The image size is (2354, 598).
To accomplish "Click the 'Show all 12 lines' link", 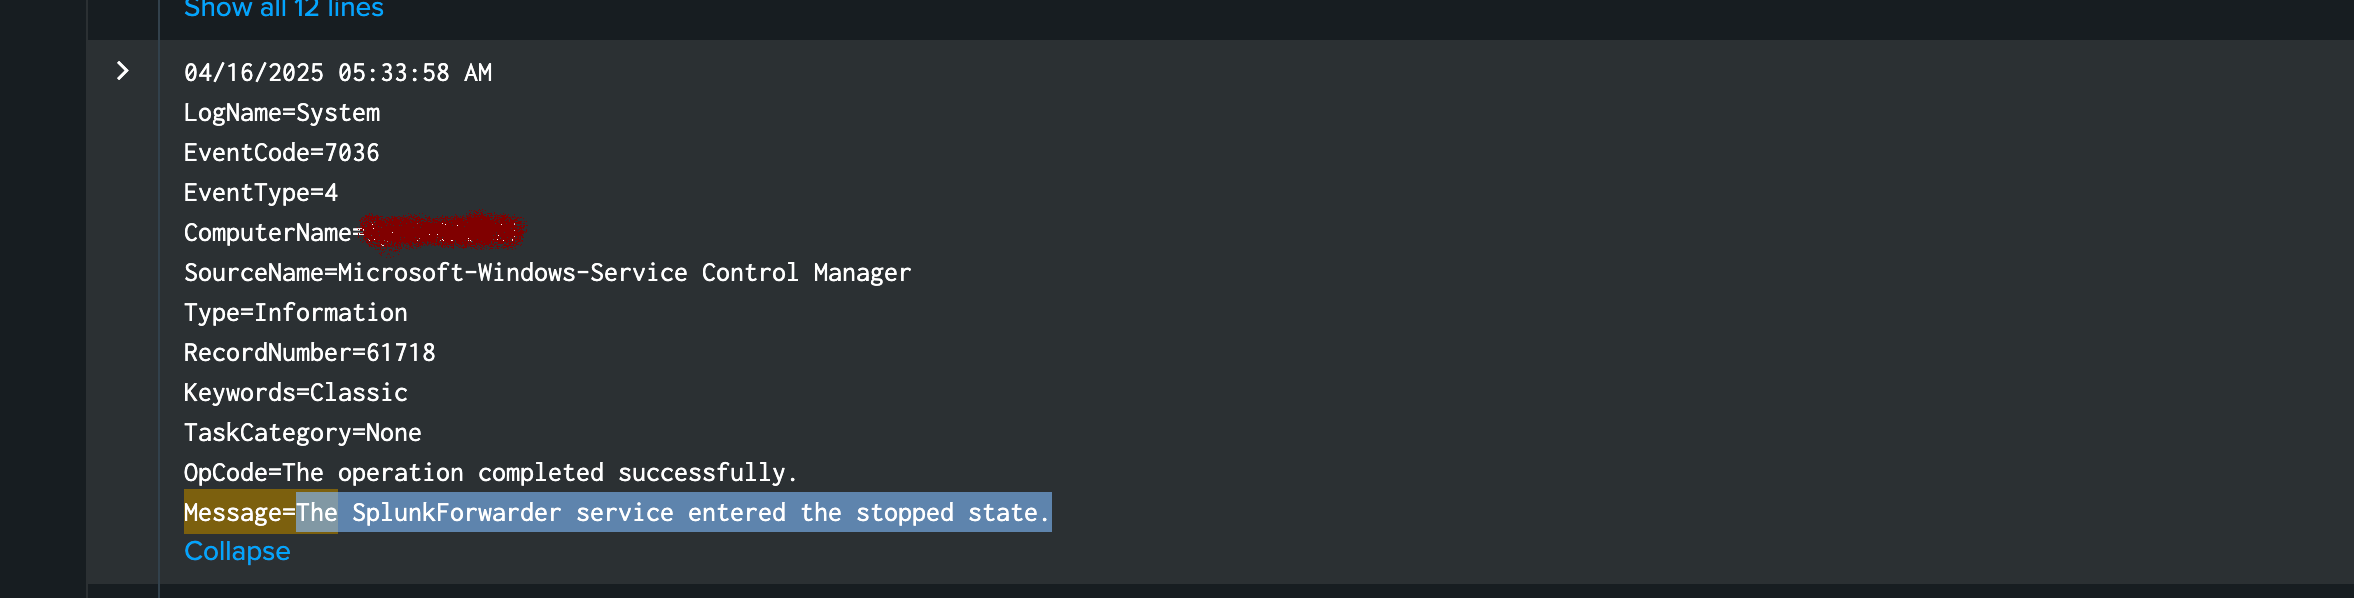I will [x=283, y=9].
